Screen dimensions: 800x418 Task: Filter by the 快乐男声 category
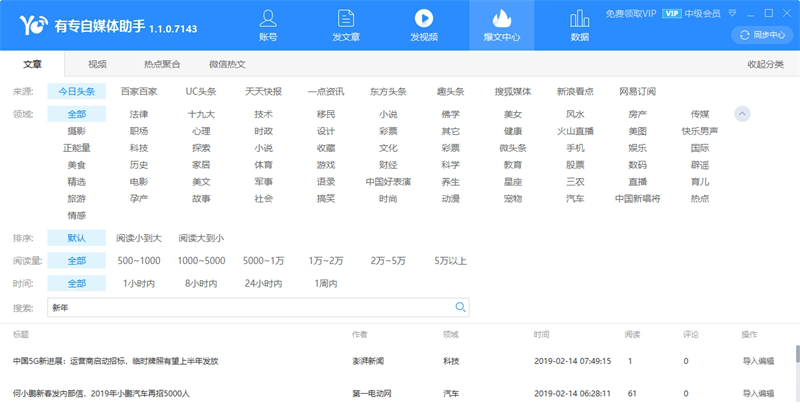[x=699, y=131]
